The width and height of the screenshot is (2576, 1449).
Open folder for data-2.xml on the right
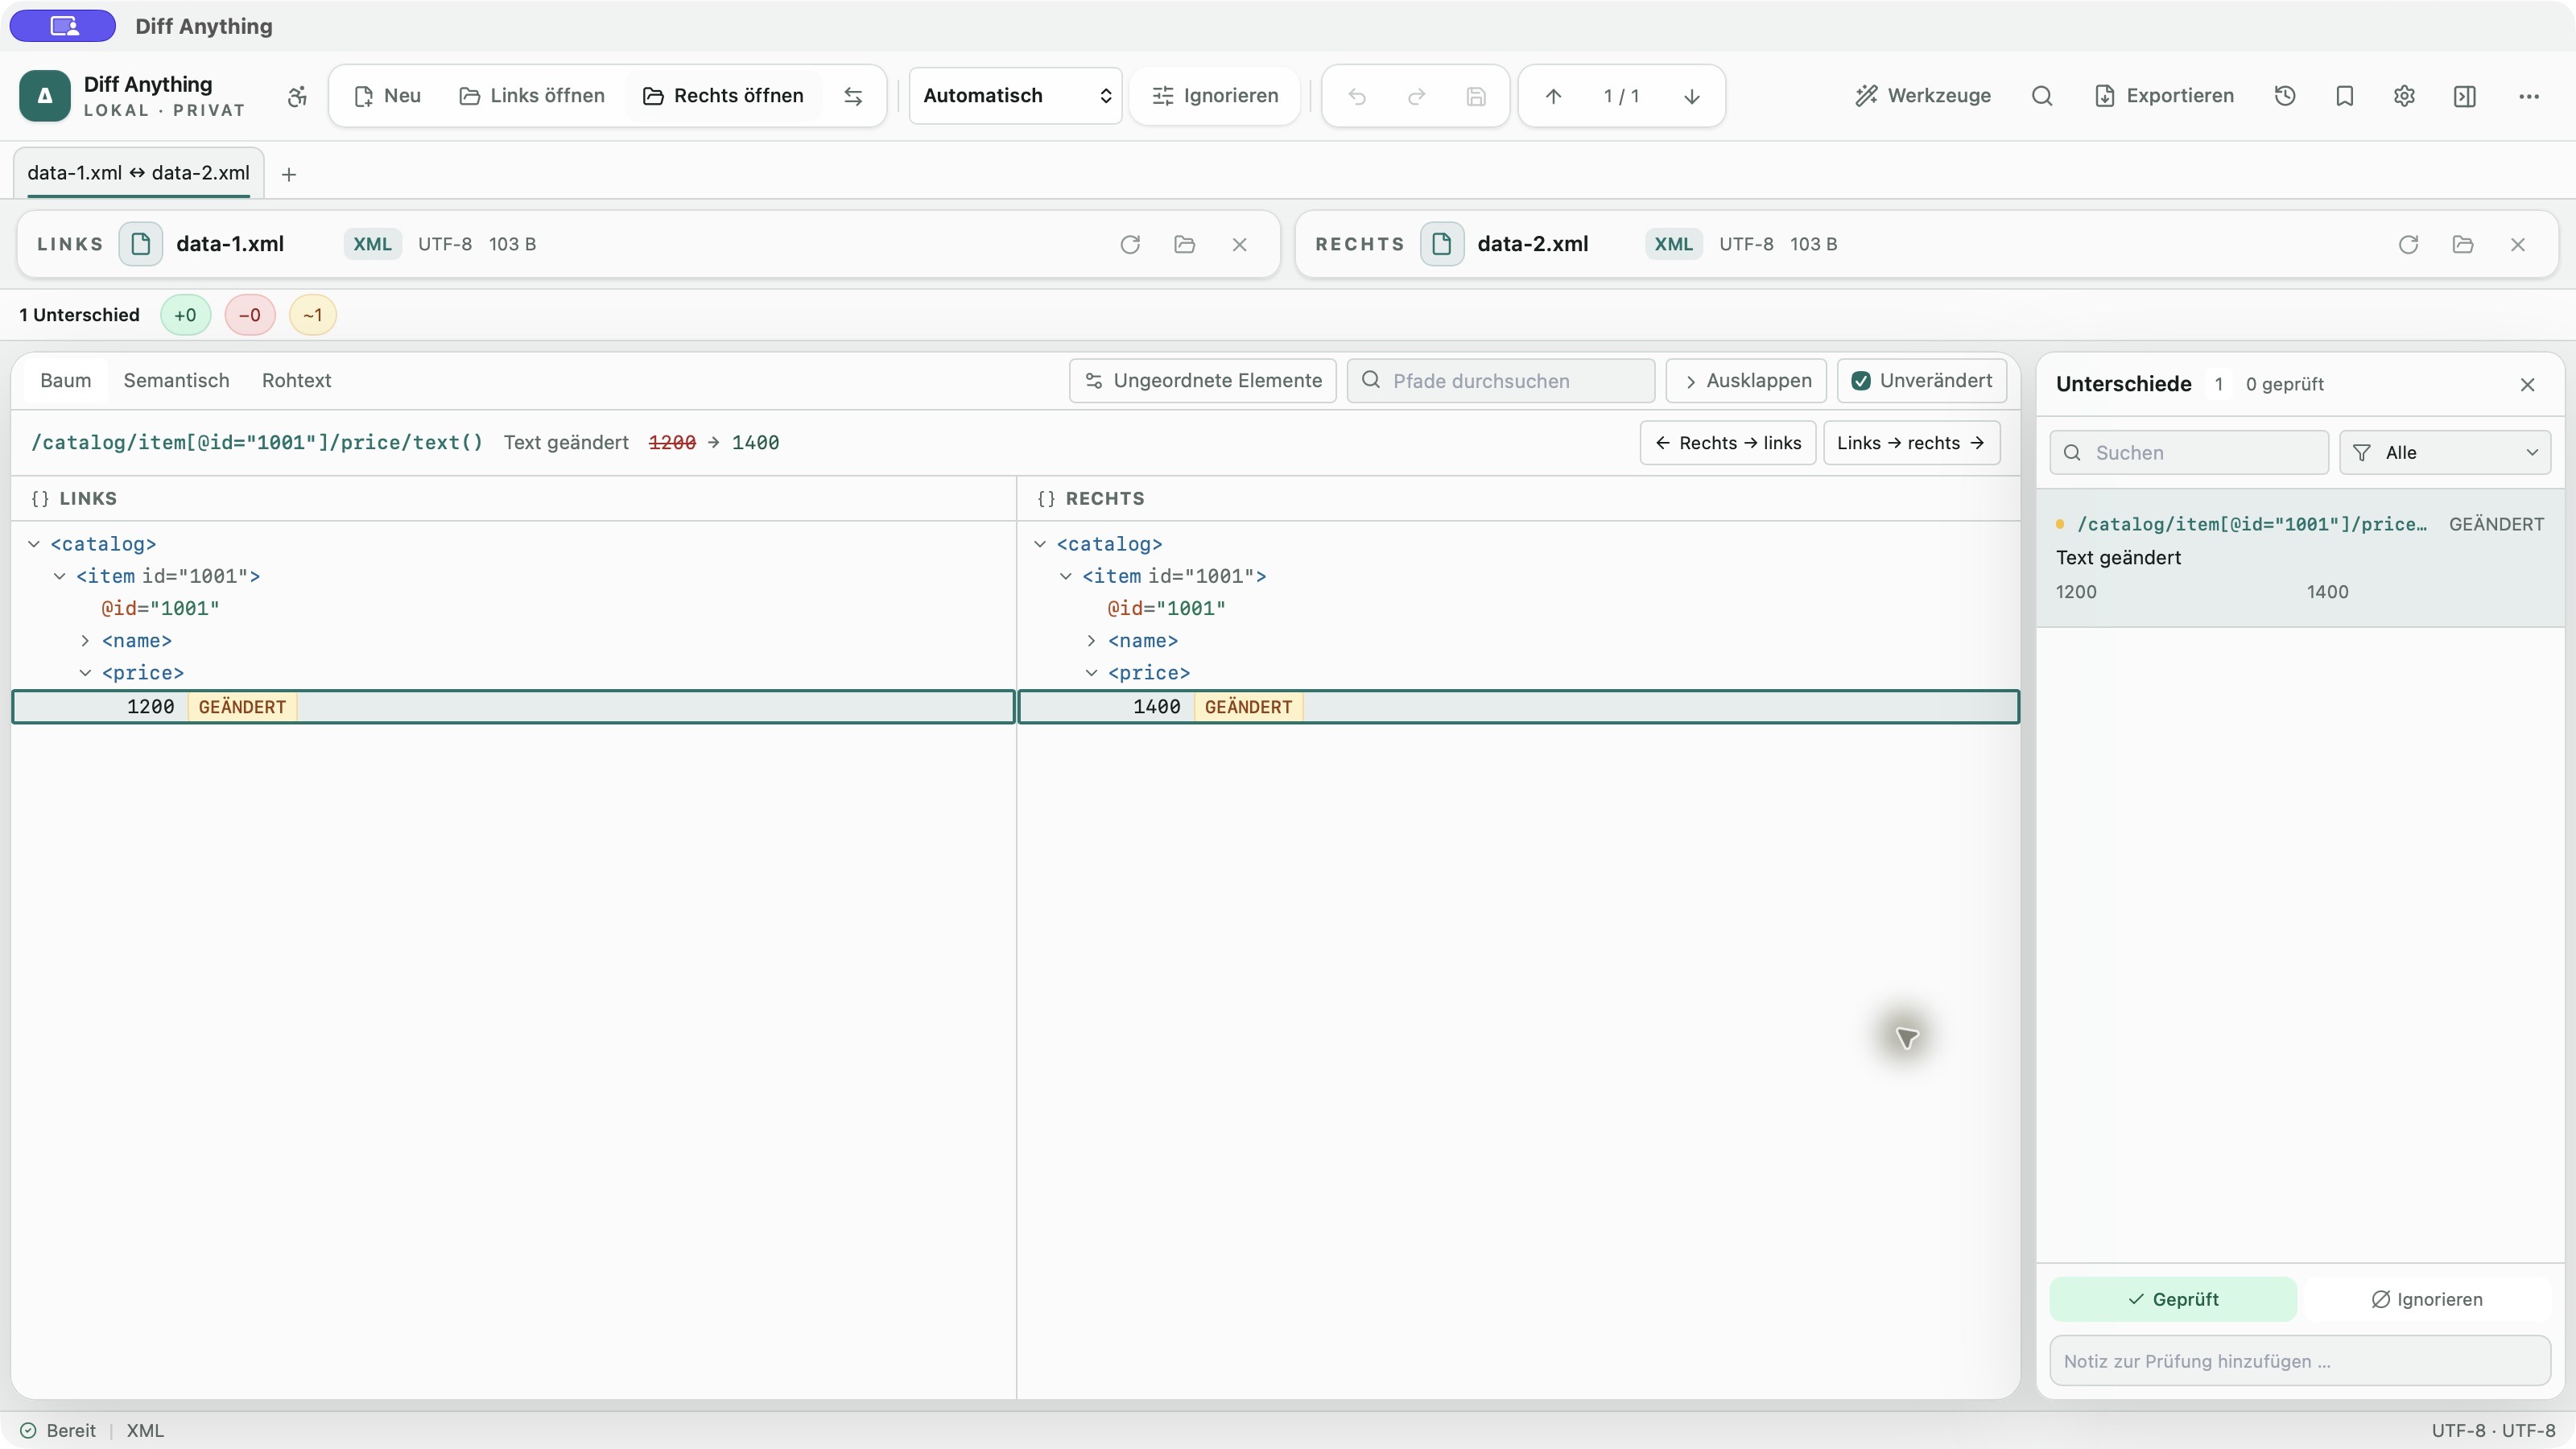(2463, 244)
